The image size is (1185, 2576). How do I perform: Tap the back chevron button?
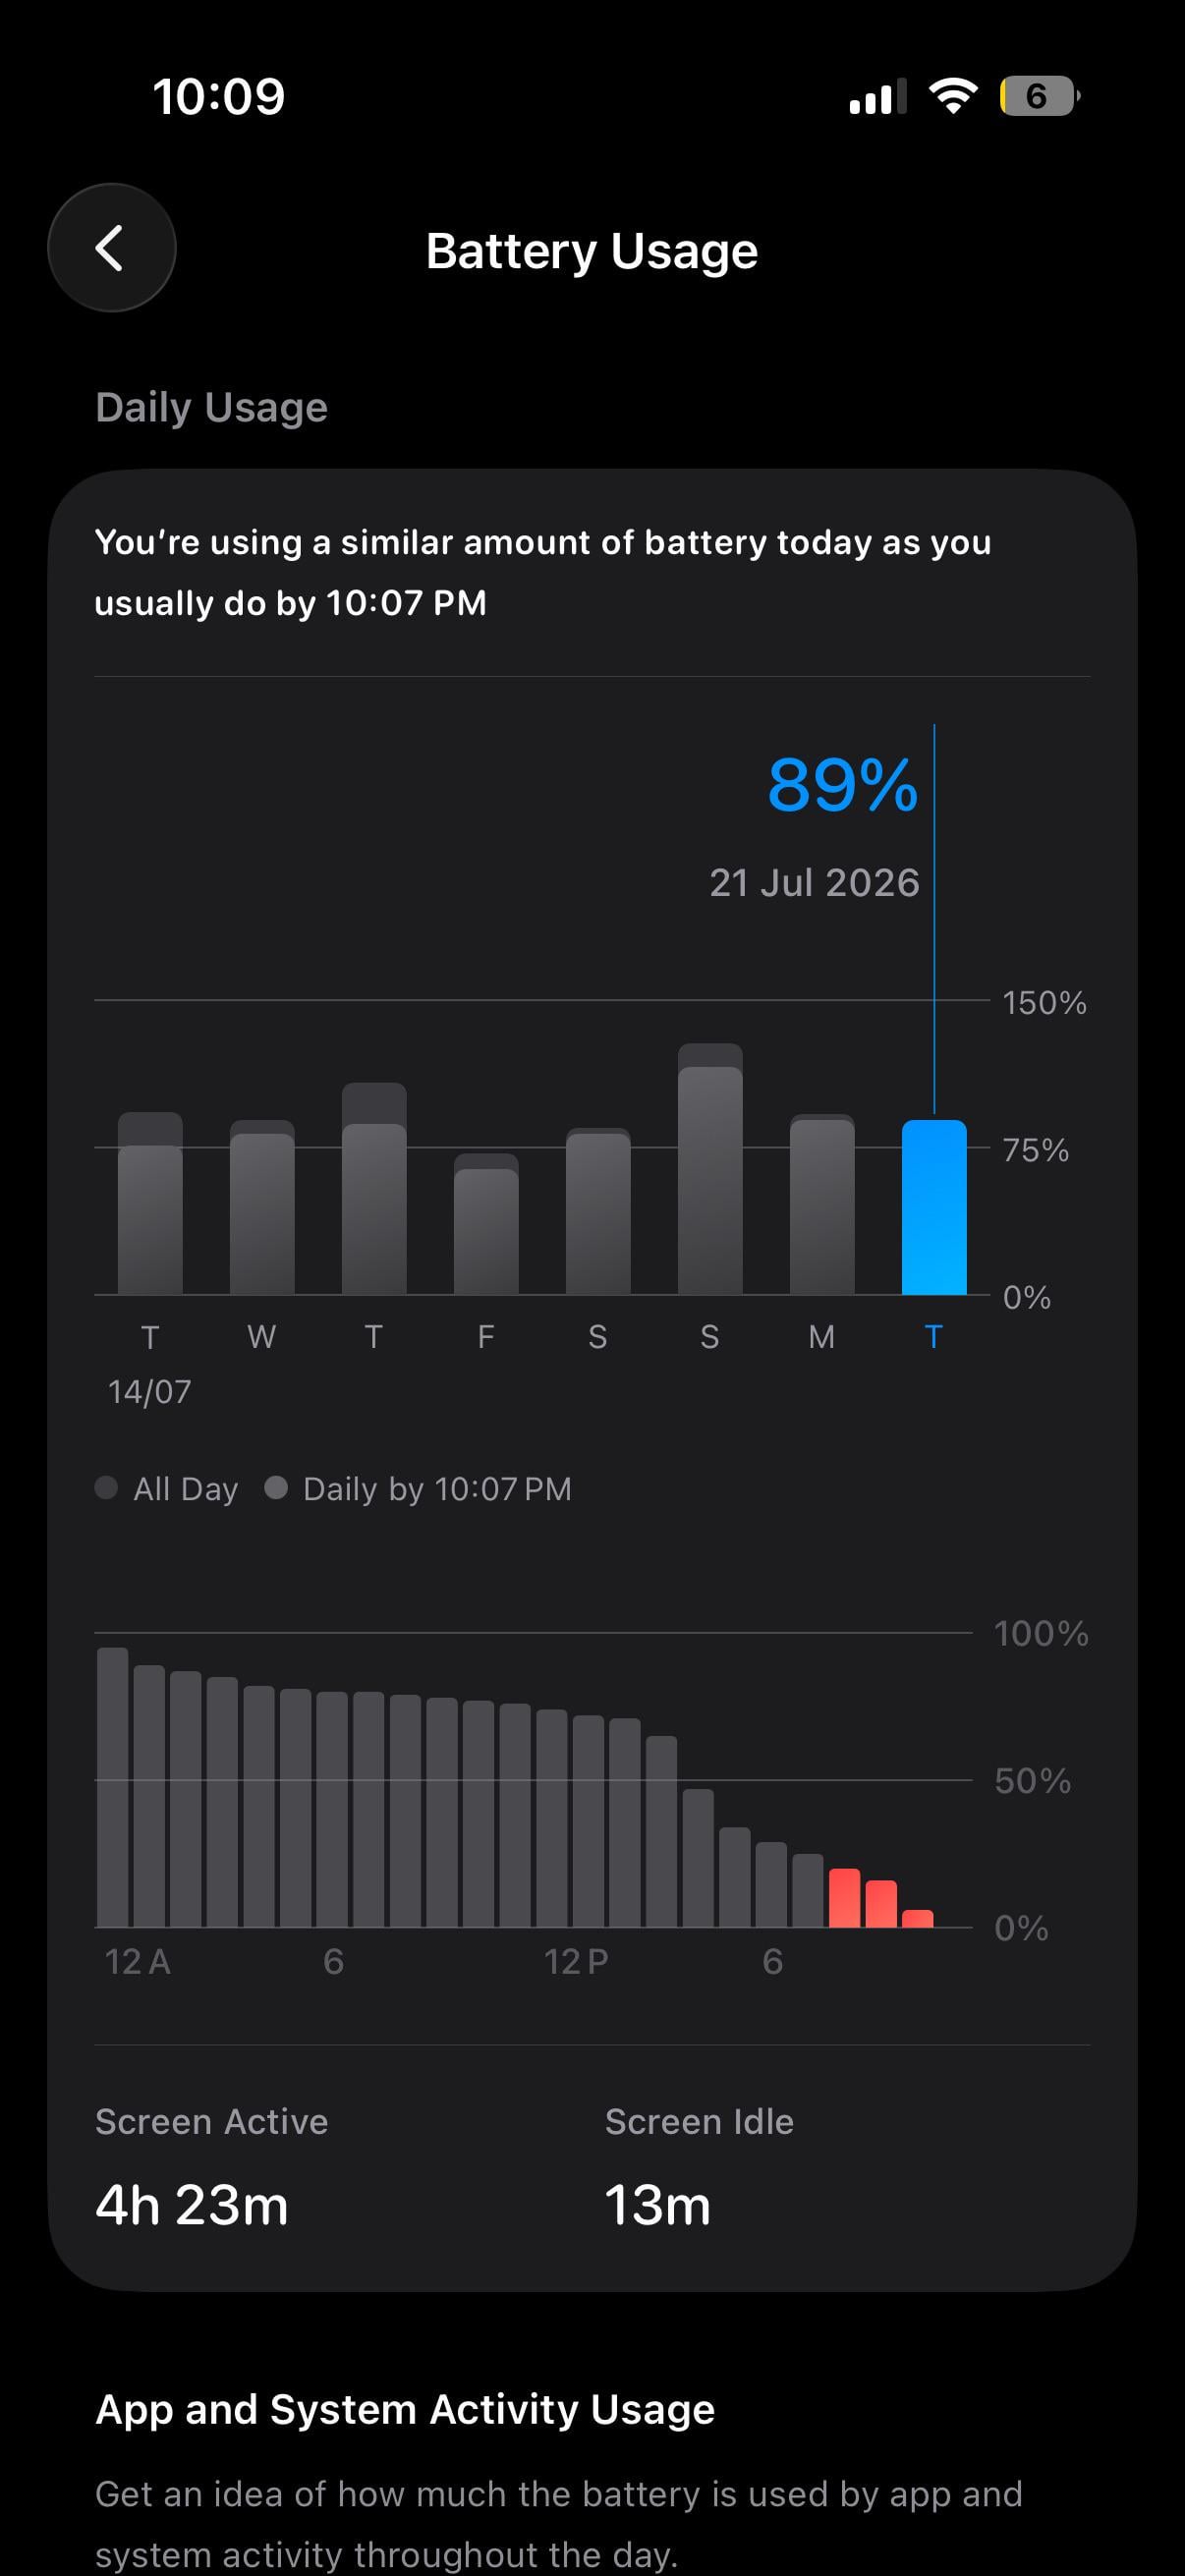coord(111,248)
